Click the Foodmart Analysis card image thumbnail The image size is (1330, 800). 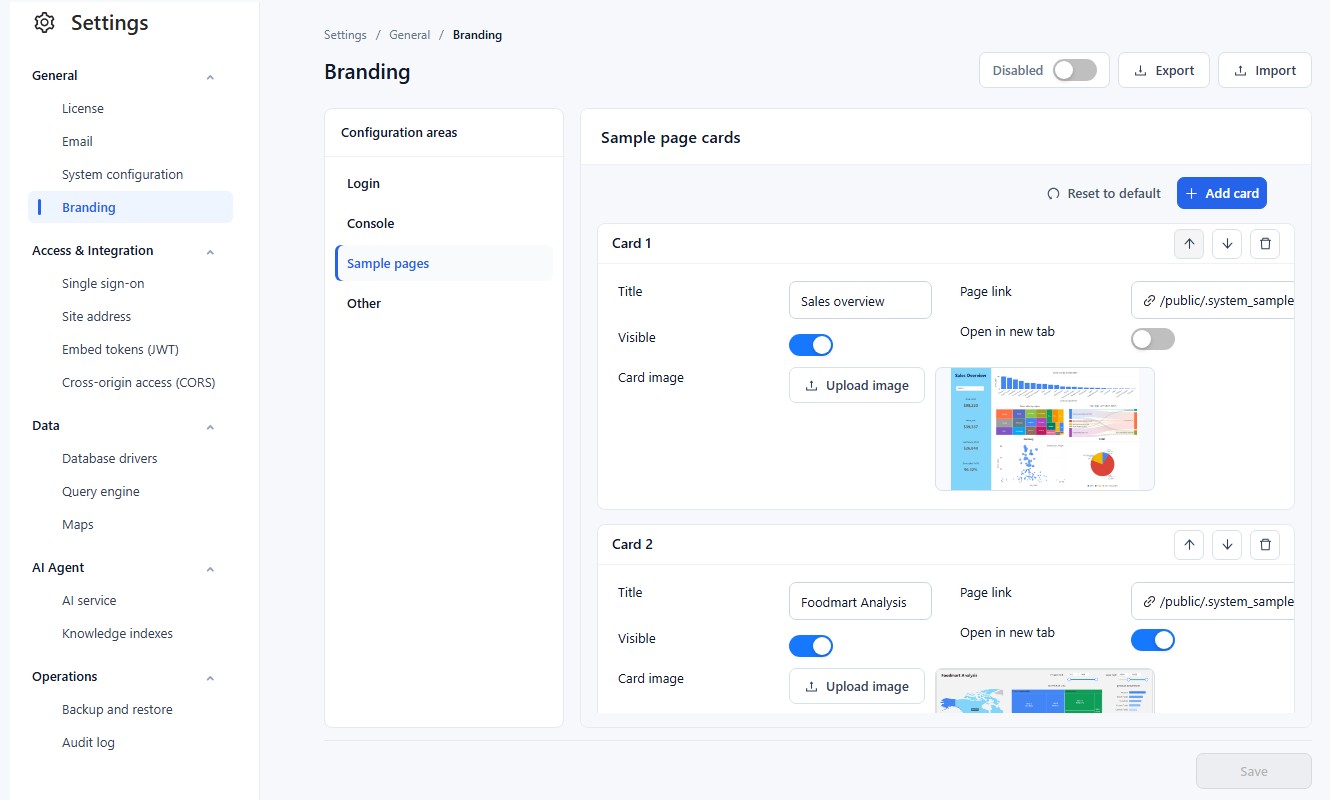[x=1045, y=690]
